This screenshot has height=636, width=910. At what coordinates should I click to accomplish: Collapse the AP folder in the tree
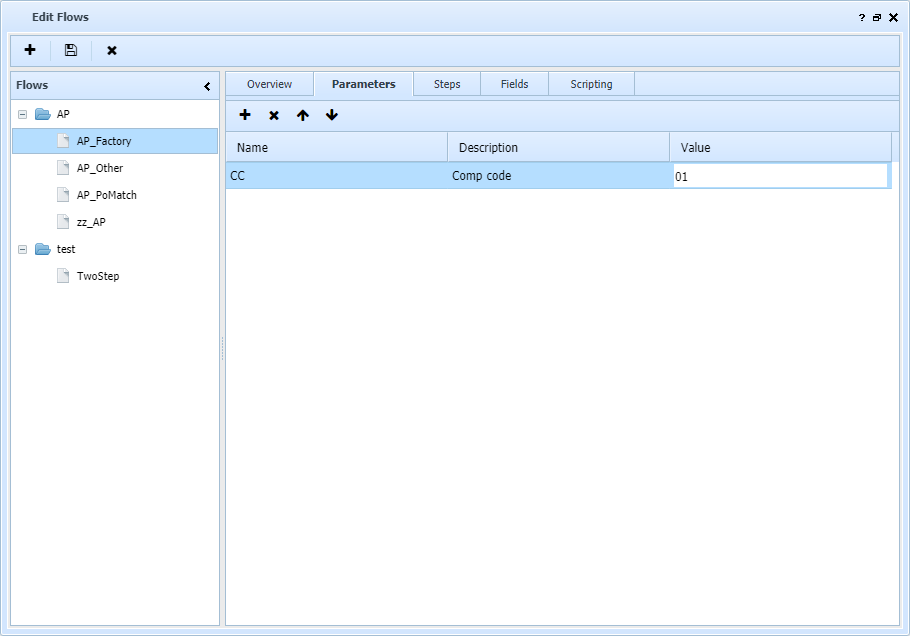[22, 114]
